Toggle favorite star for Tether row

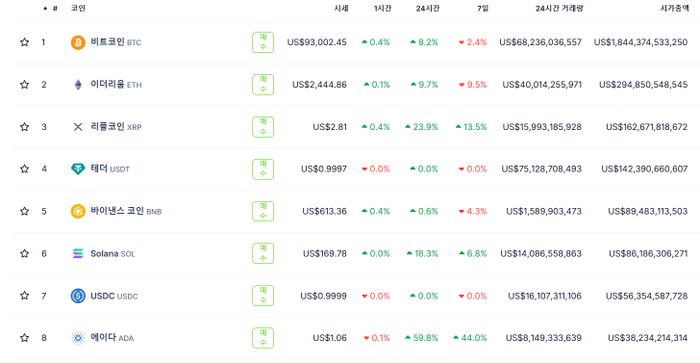[x=25, y=168]
